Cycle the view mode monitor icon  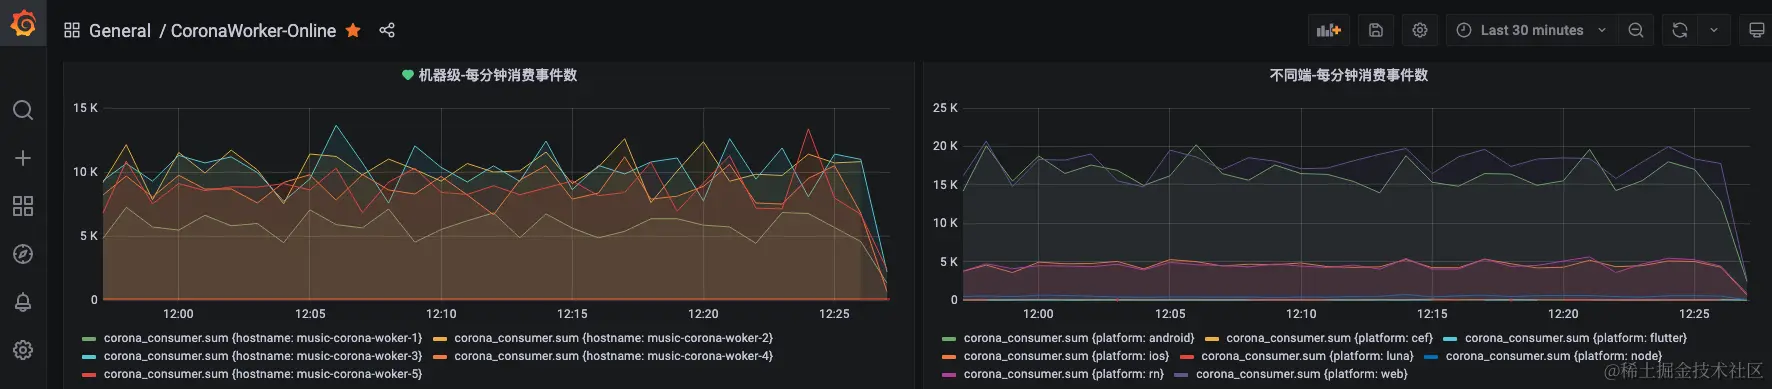[1756, 30]
